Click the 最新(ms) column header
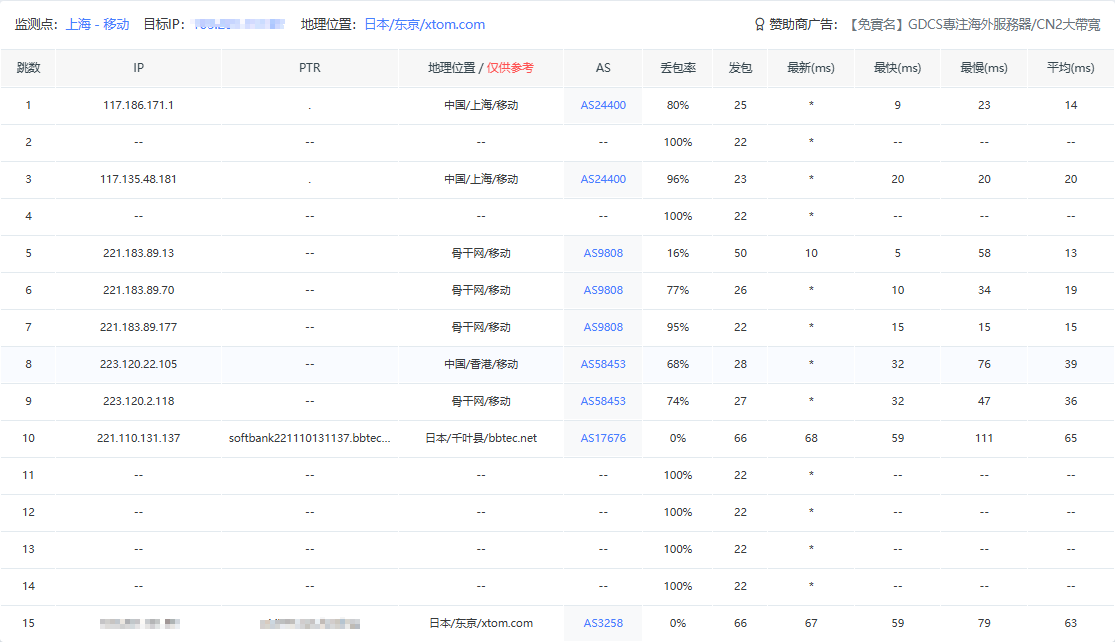Screen dimensions: 1115x642 (x=811, y=68)
